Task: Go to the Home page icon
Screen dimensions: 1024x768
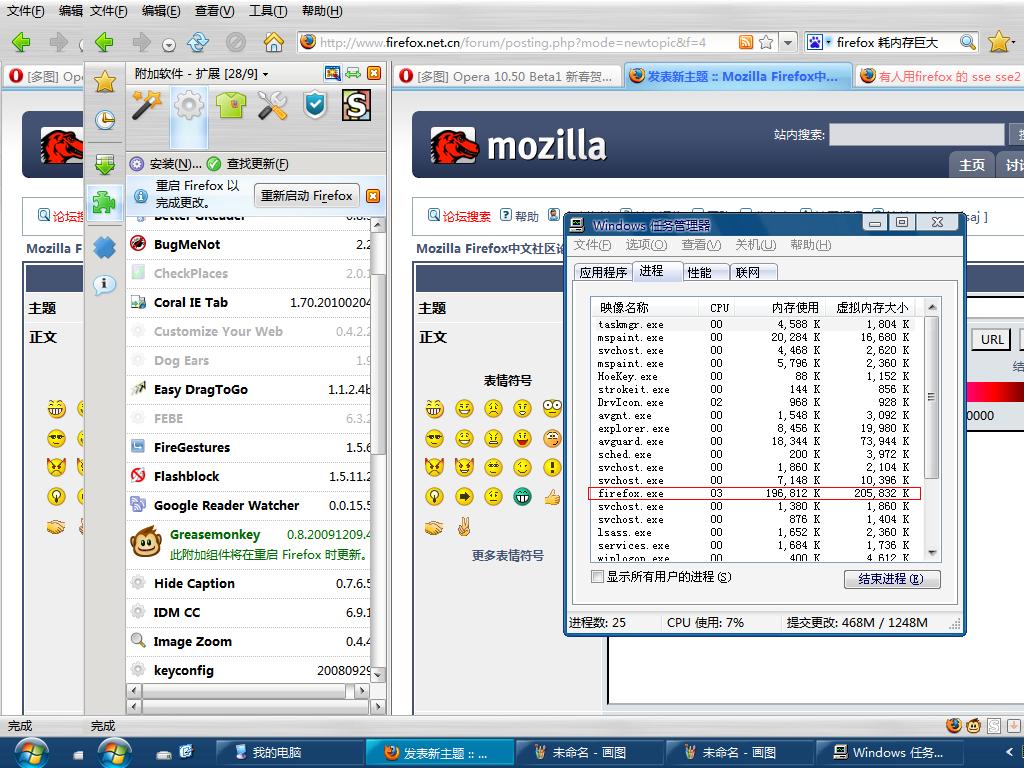Action: 274,43
